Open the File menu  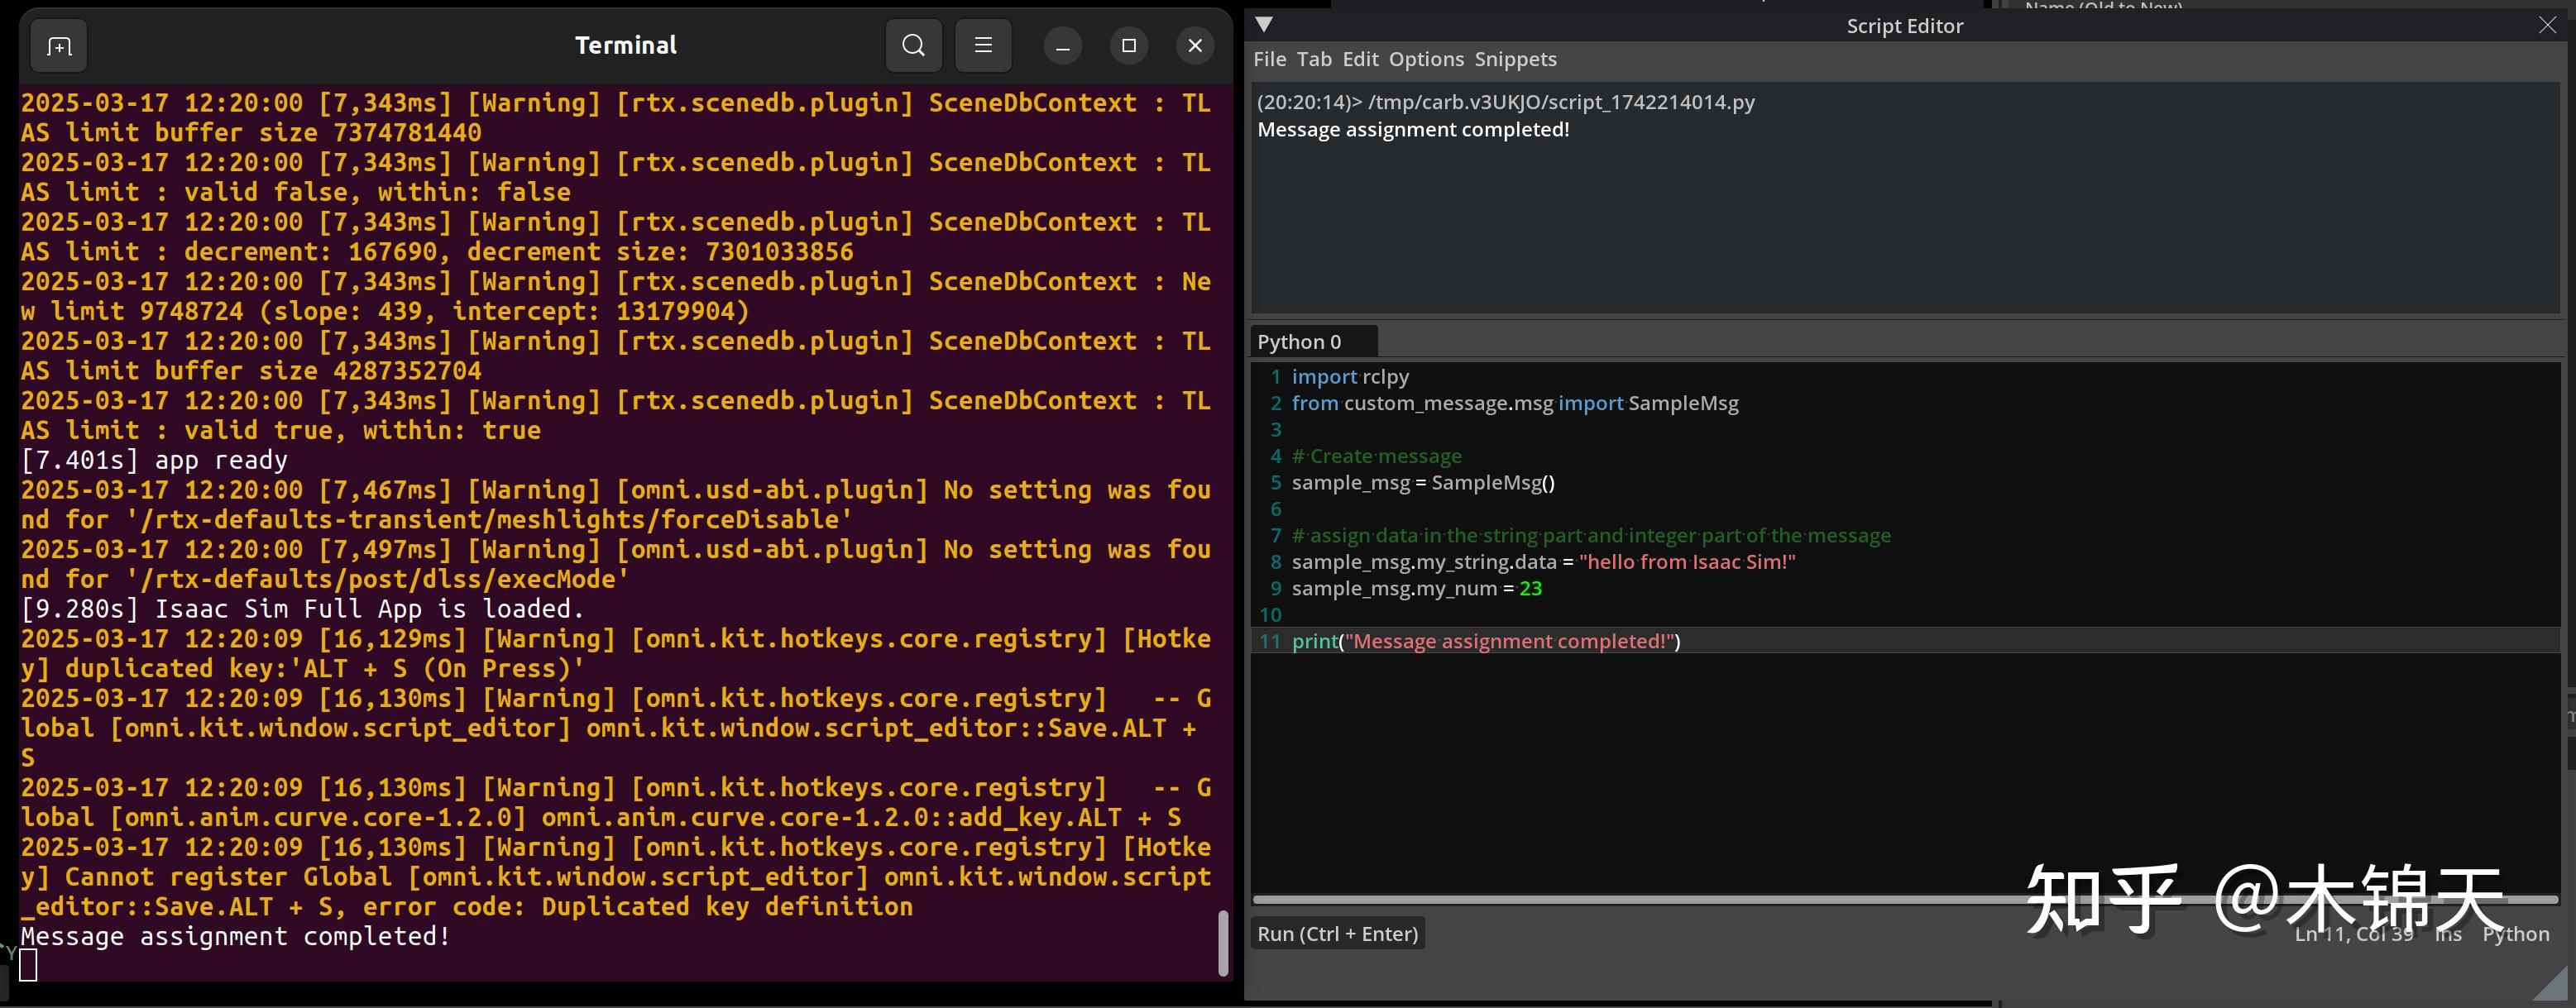tap(1269, 59)
